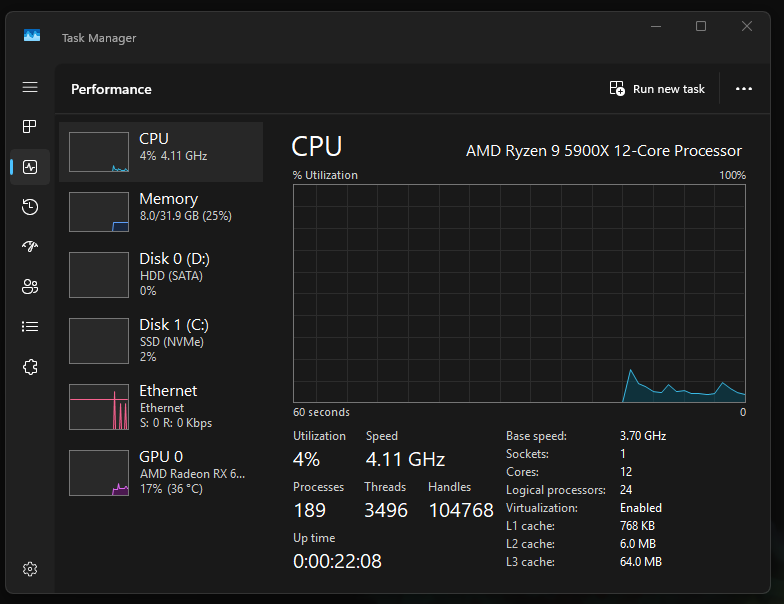Open the Startup apps page icon
The width and height of the screenshot is (784, 604).
[x=30, y=246]
